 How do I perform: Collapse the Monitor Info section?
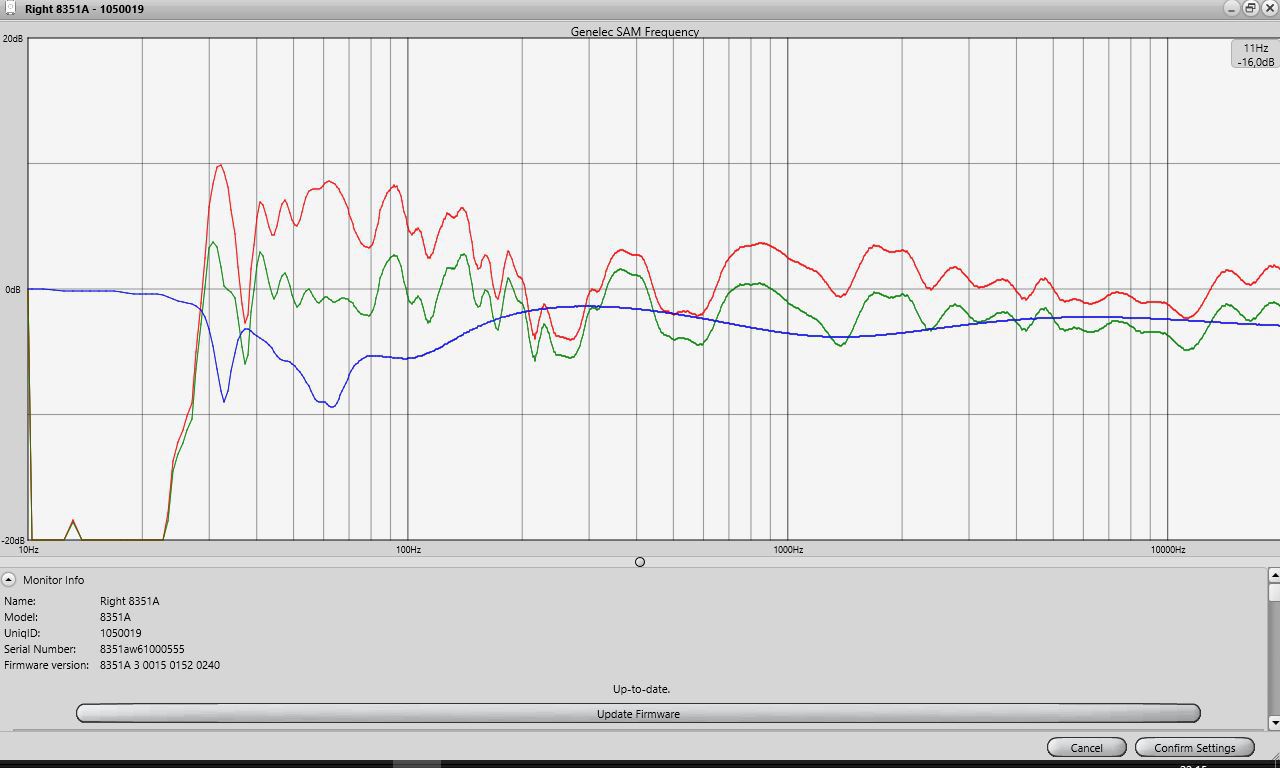coord(9,579)
